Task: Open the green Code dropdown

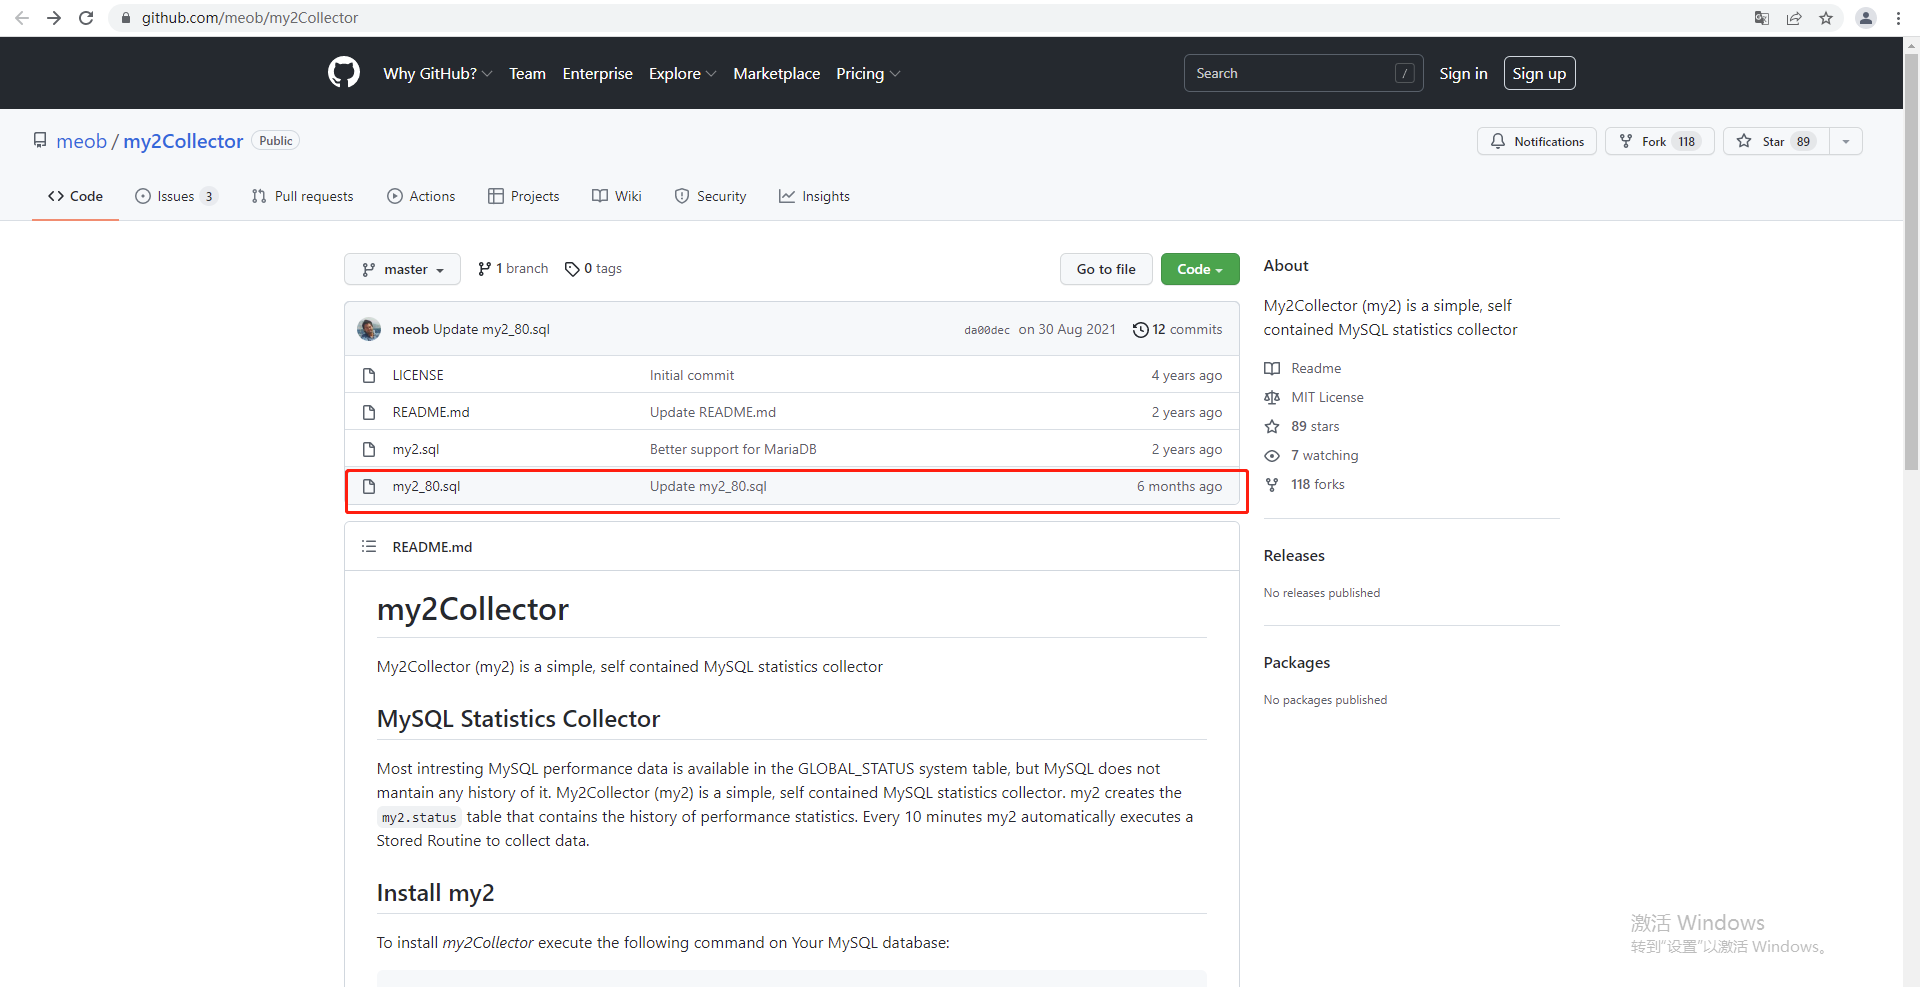Action: pyautogui.click(x=1200, y=269)
